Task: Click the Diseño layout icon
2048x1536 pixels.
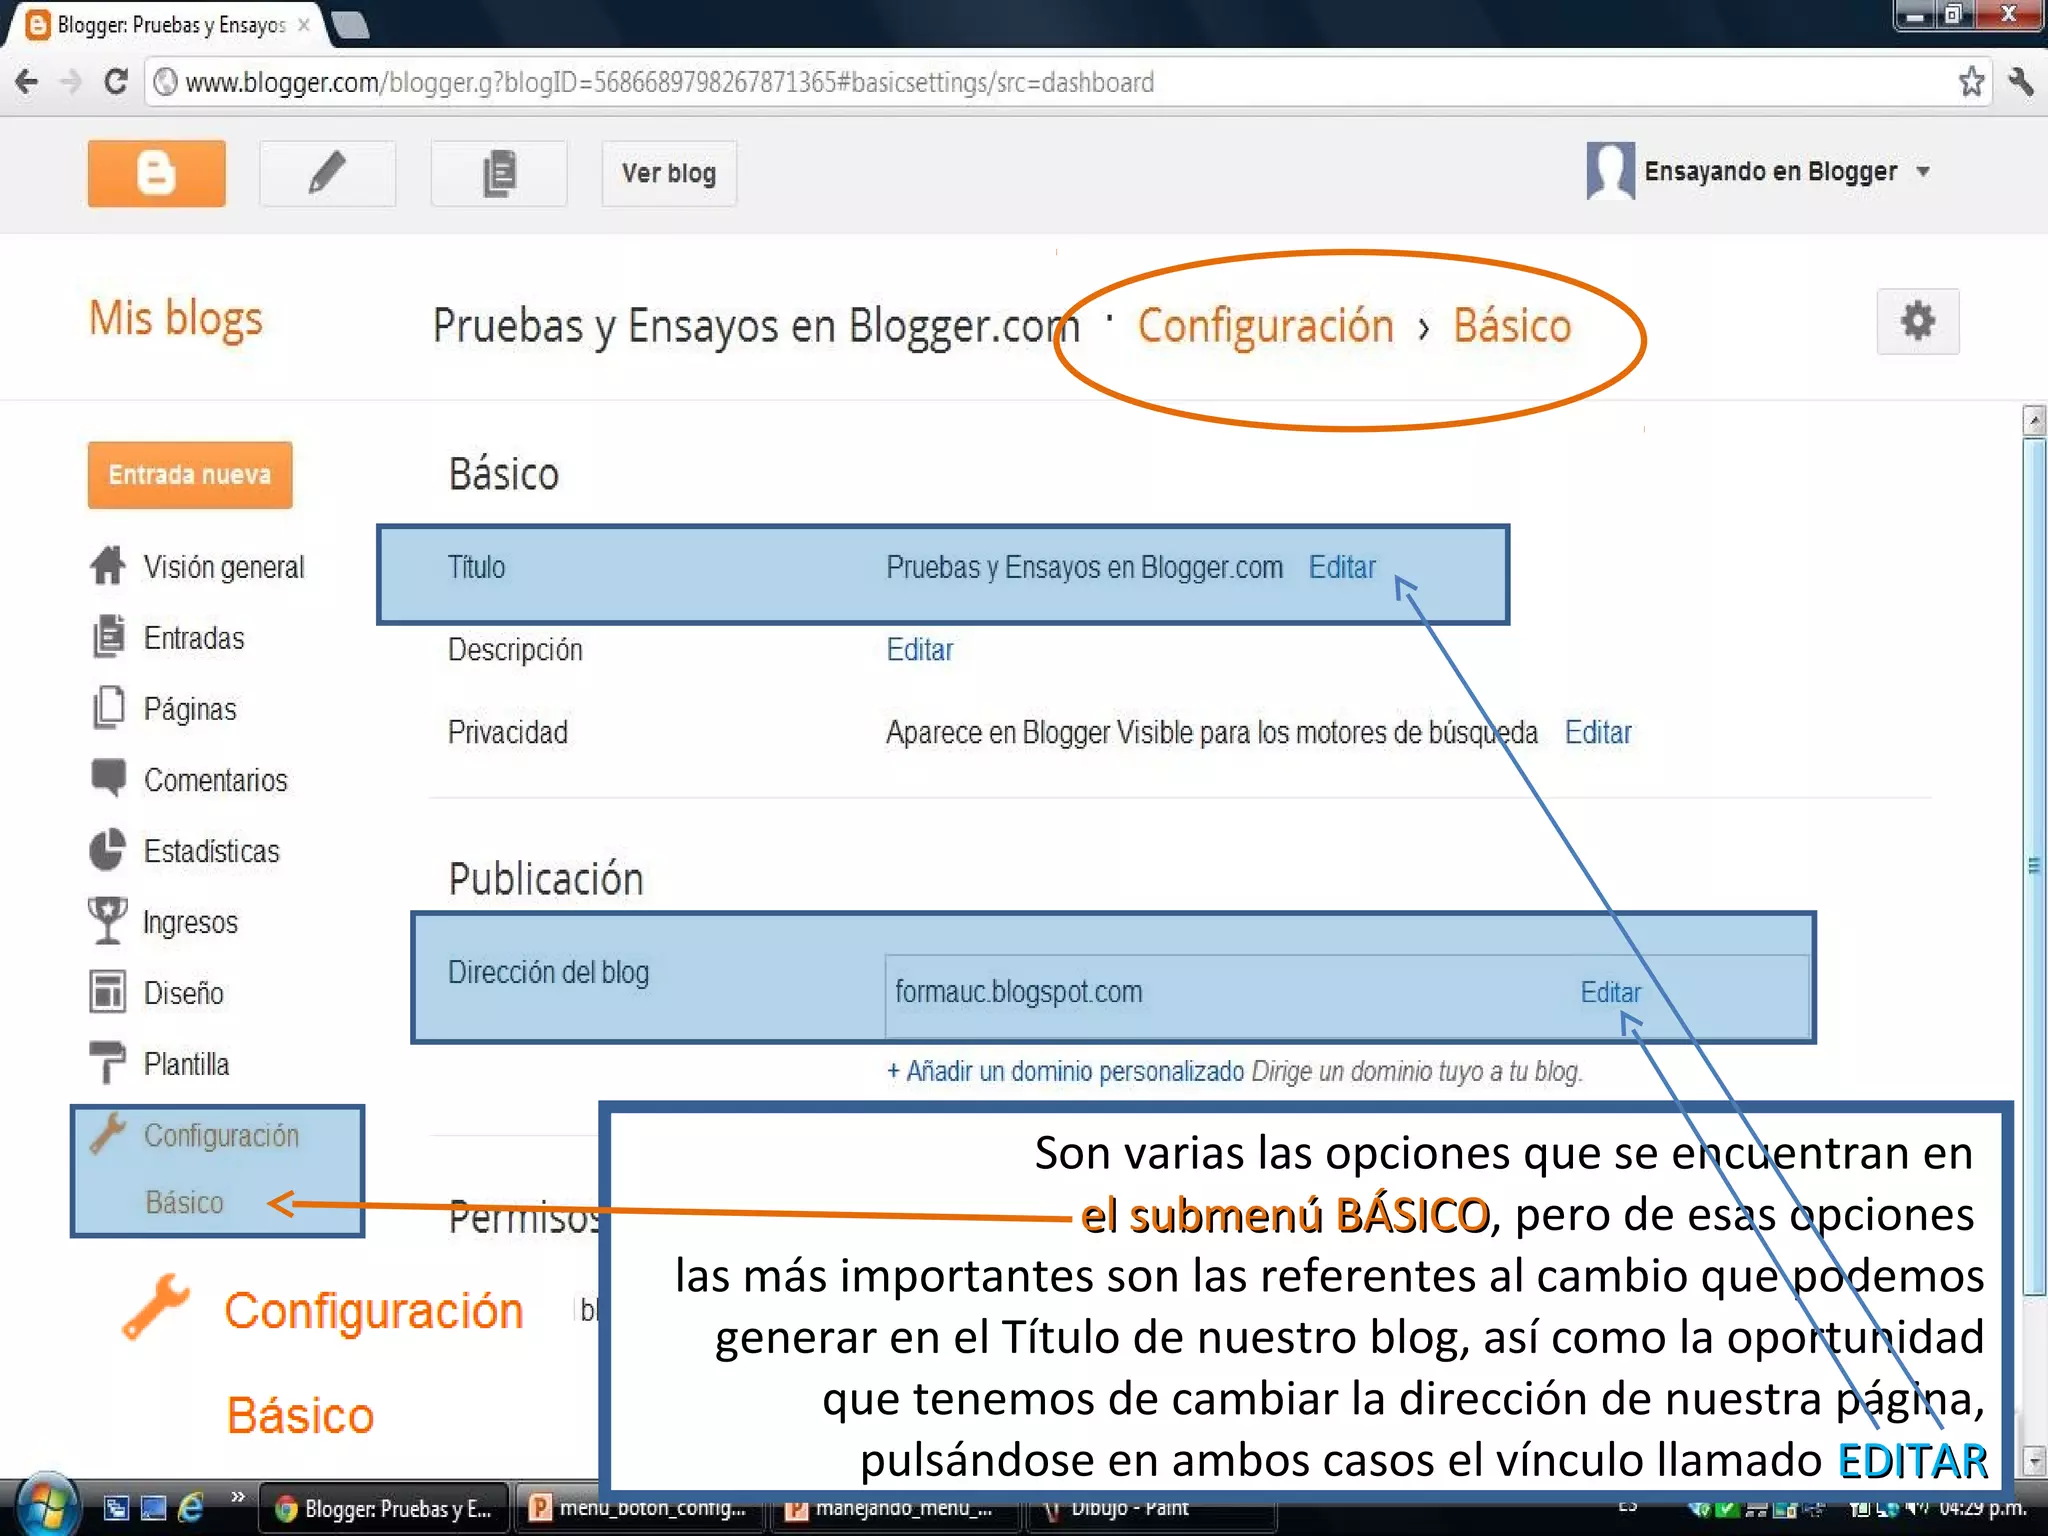Action: pyautogui.click(x=108, y=991)
